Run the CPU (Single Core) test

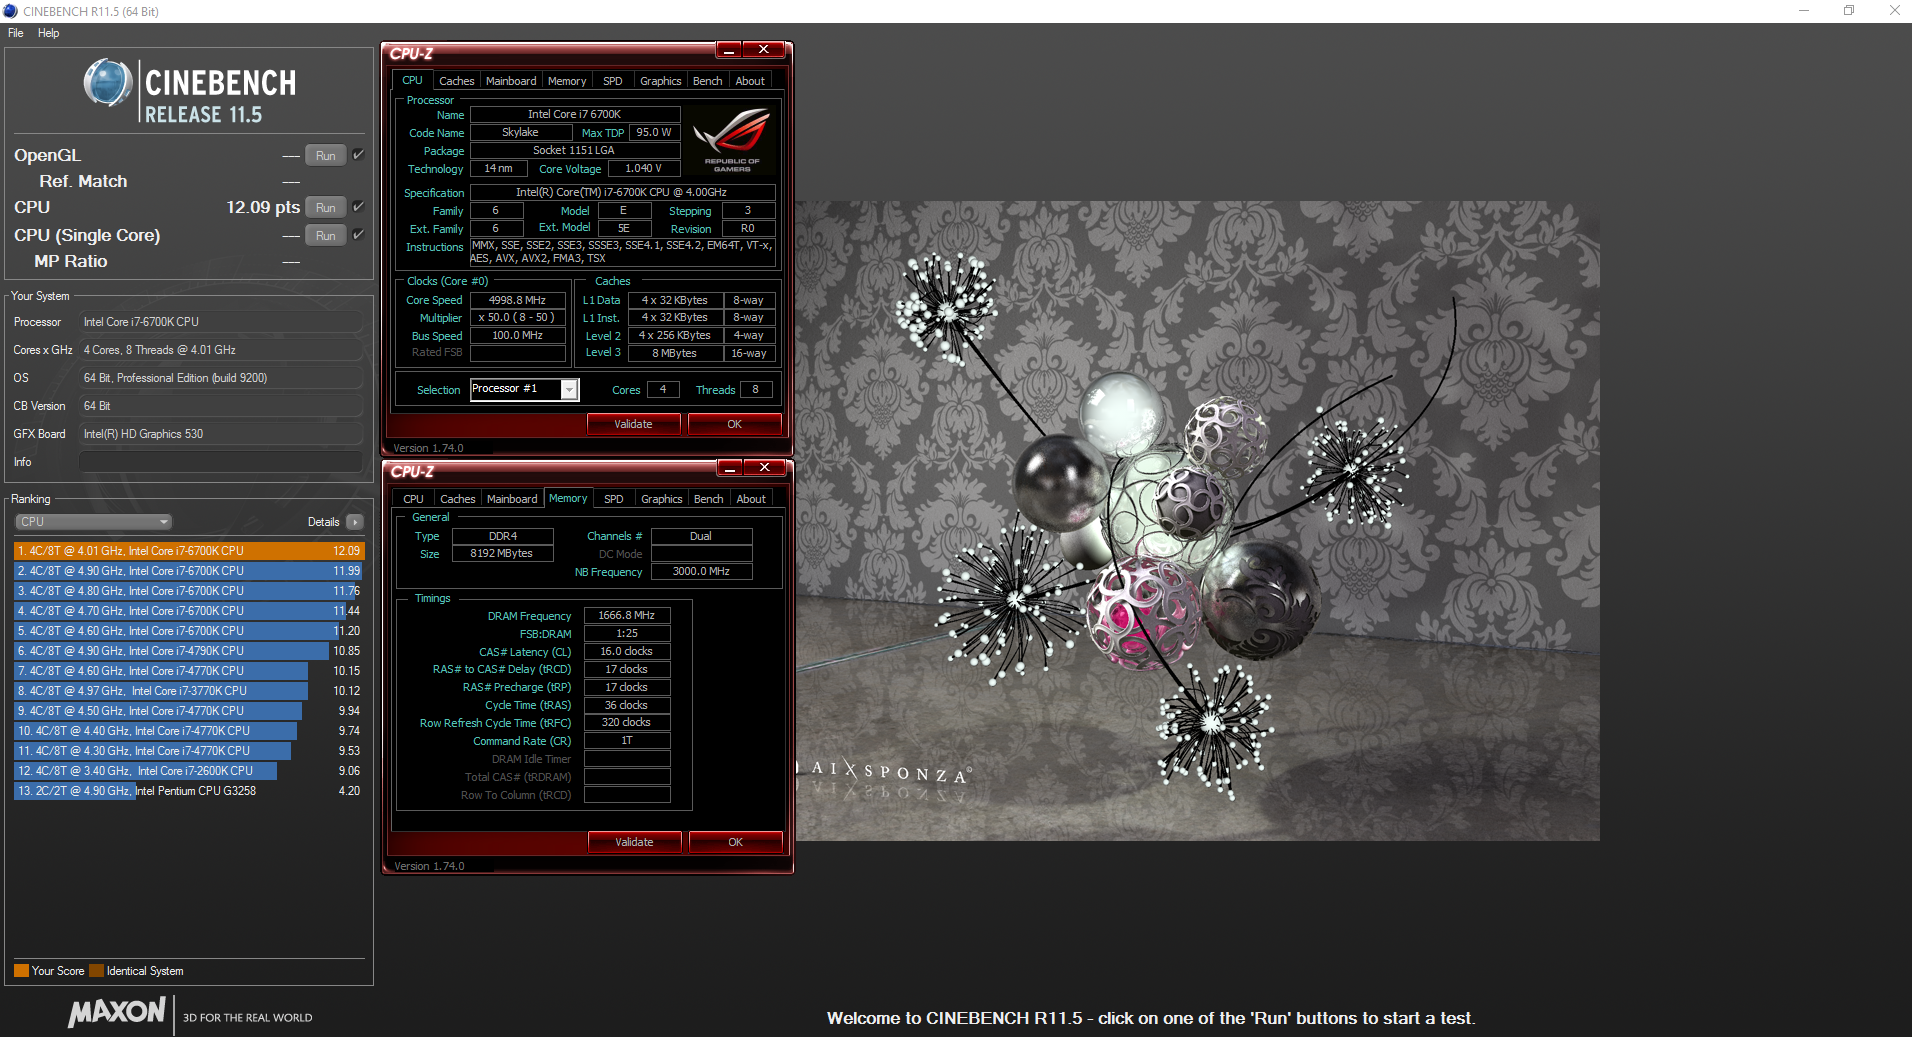[x=326, y=236]
